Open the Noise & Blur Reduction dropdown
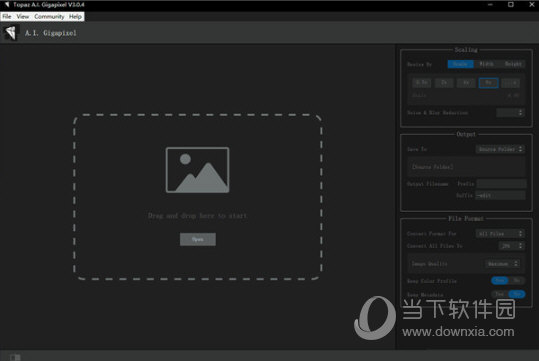Viewport: 539px width, 361px height. coord(510,112)
